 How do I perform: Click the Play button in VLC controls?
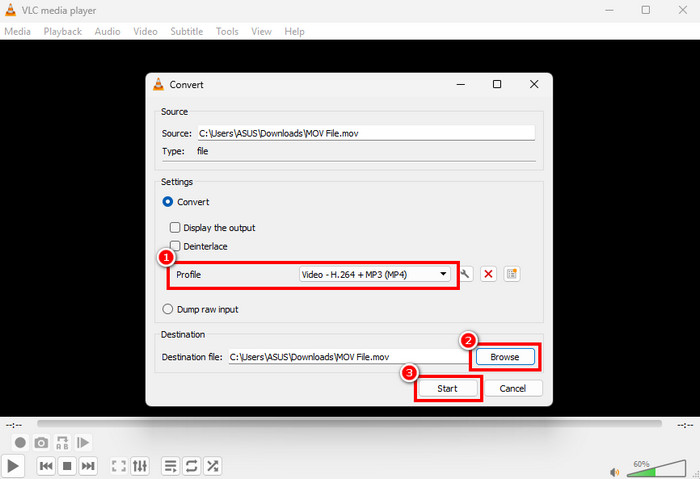click(x=12, y=466)
